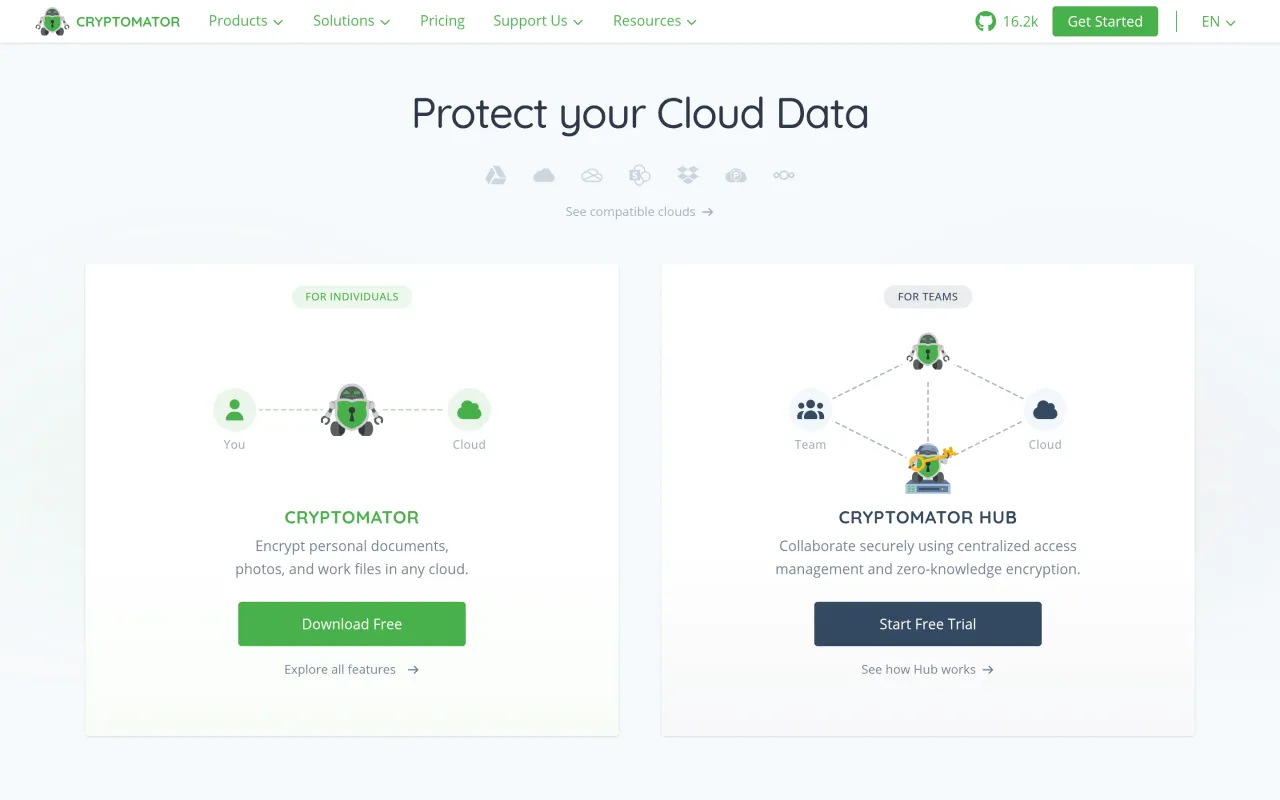Click the Start Free Trial button

click(x=928, y=624)
